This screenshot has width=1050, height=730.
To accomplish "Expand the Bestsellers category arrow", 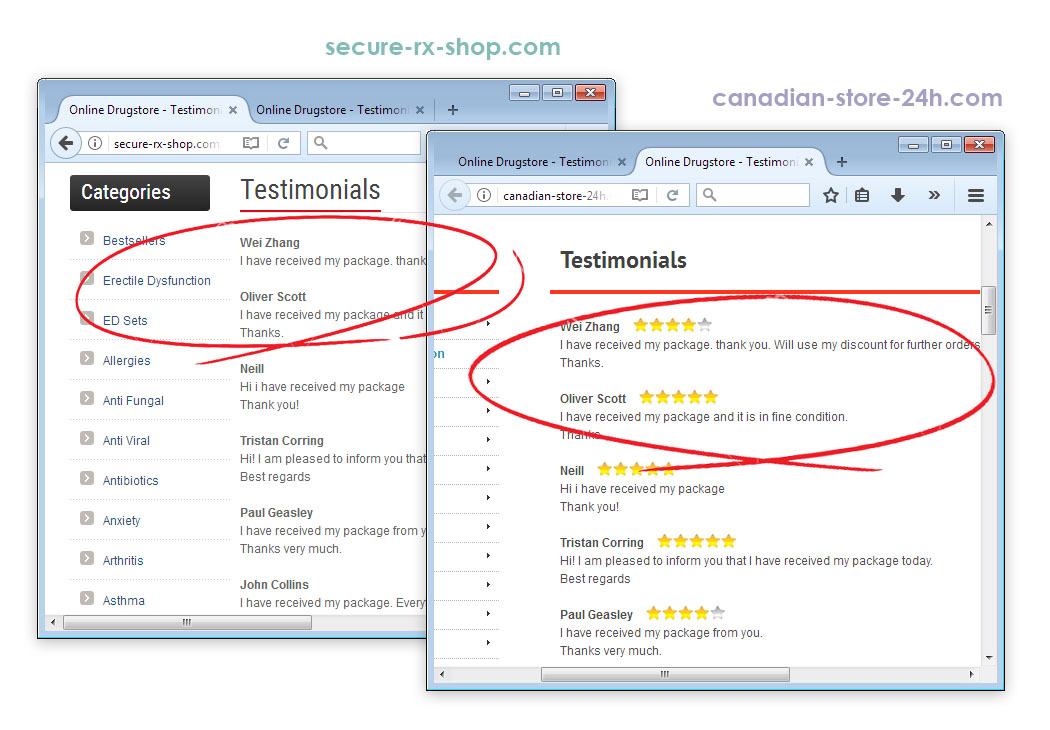I will pos(87,239).
